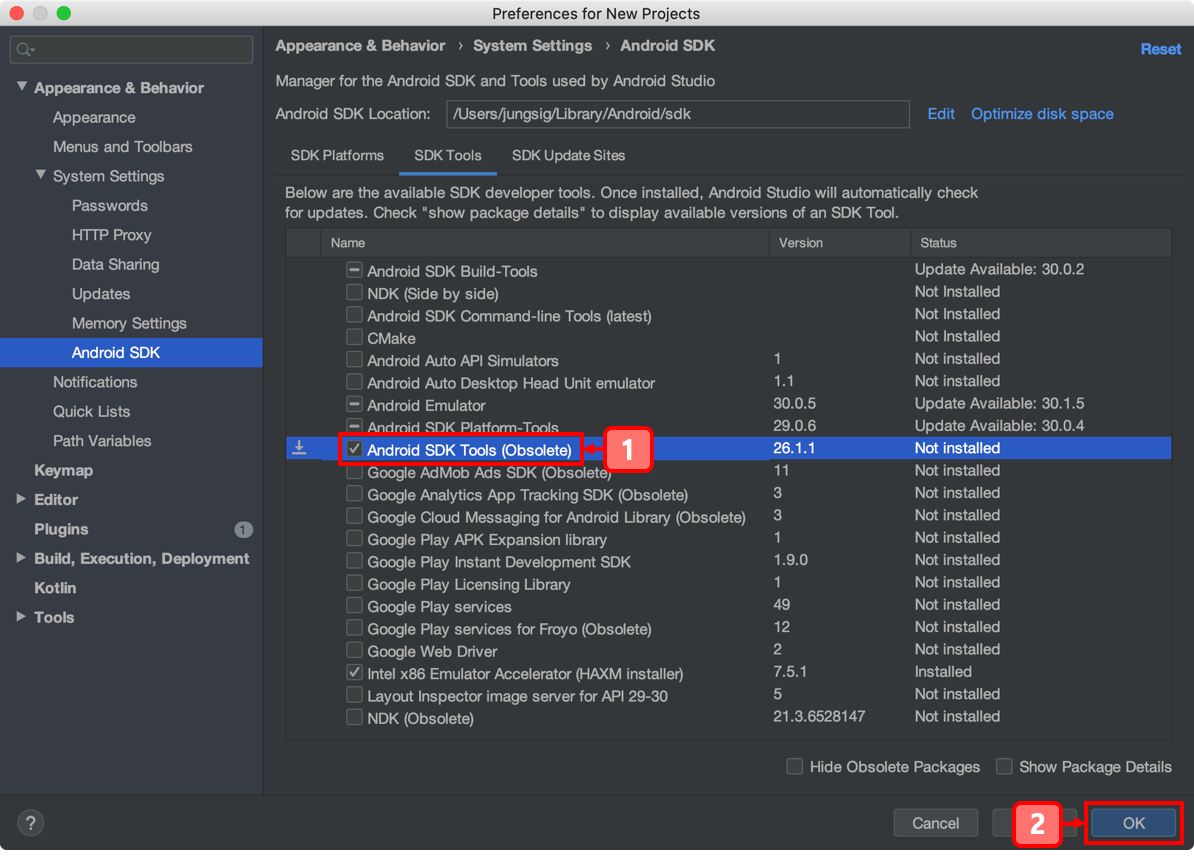Focus the settings search field
Screen dimensions: 1194x858
pyautogui.click(x=132, y=49)
